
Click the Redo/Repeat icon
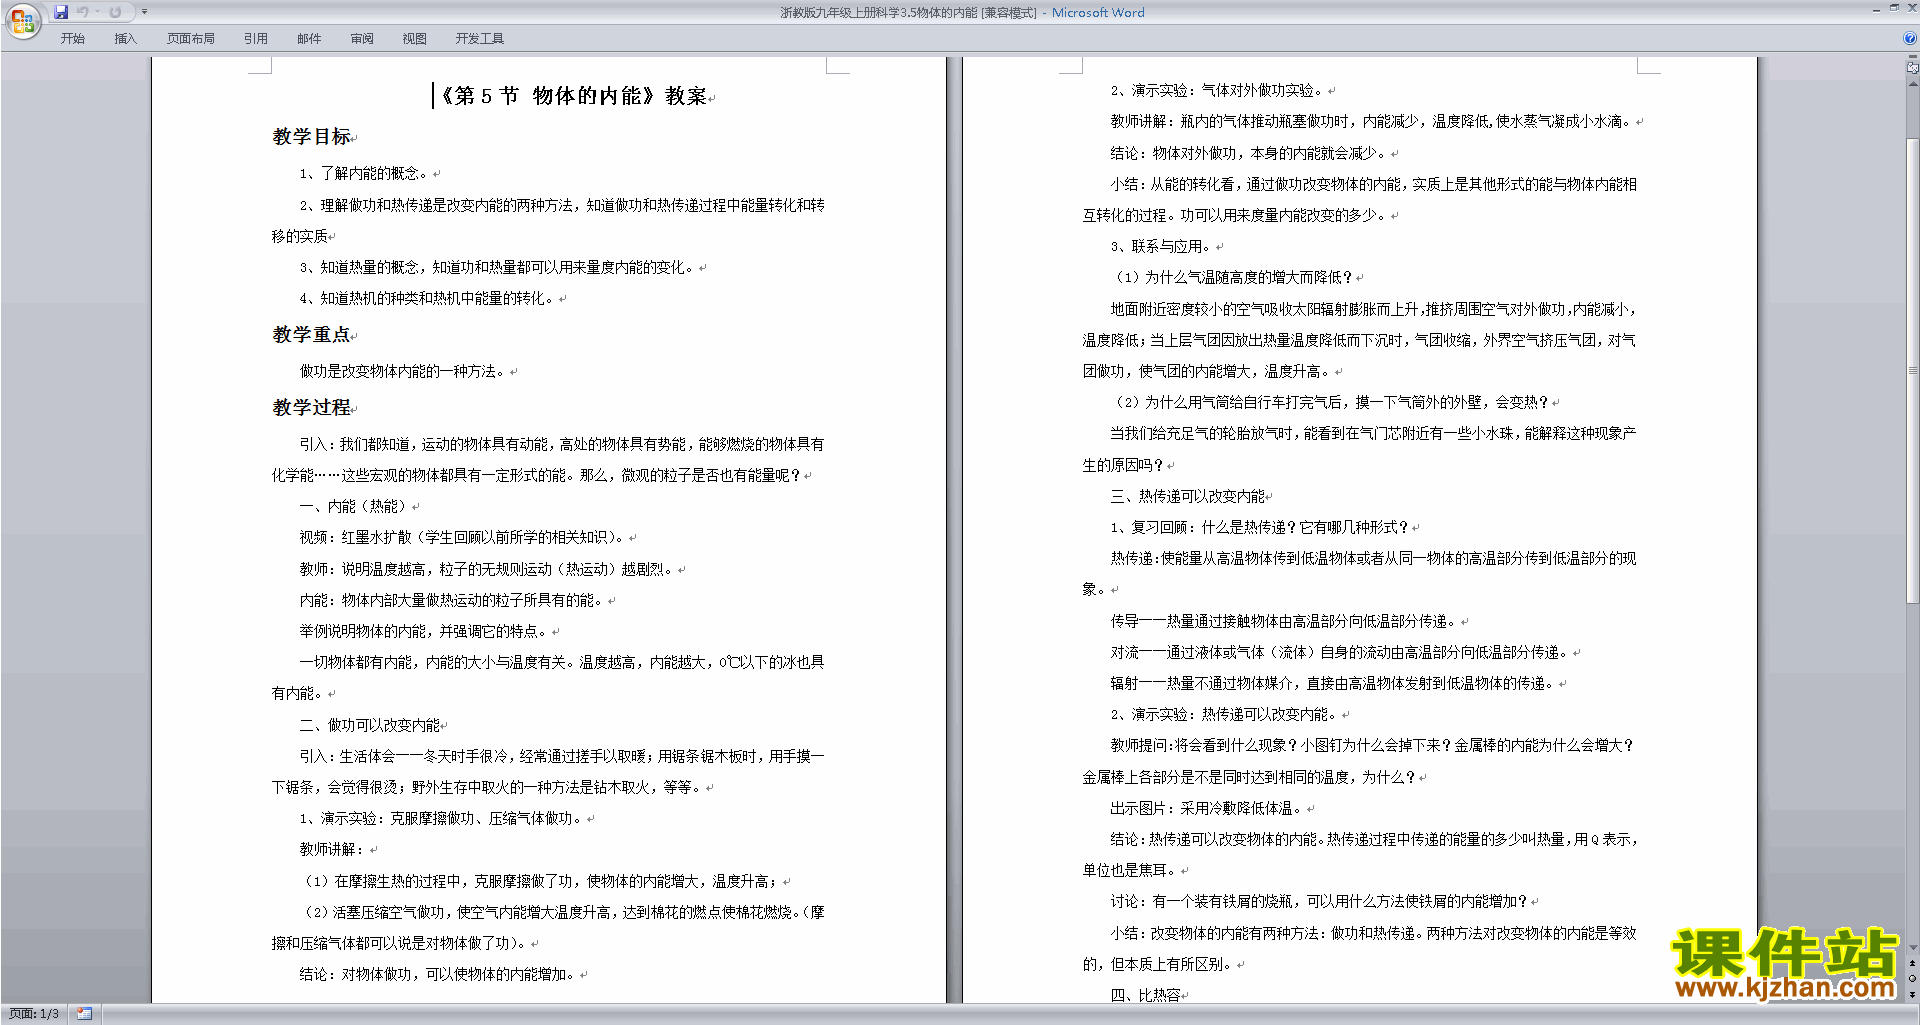pyautogui.click(x=115, y=12)
